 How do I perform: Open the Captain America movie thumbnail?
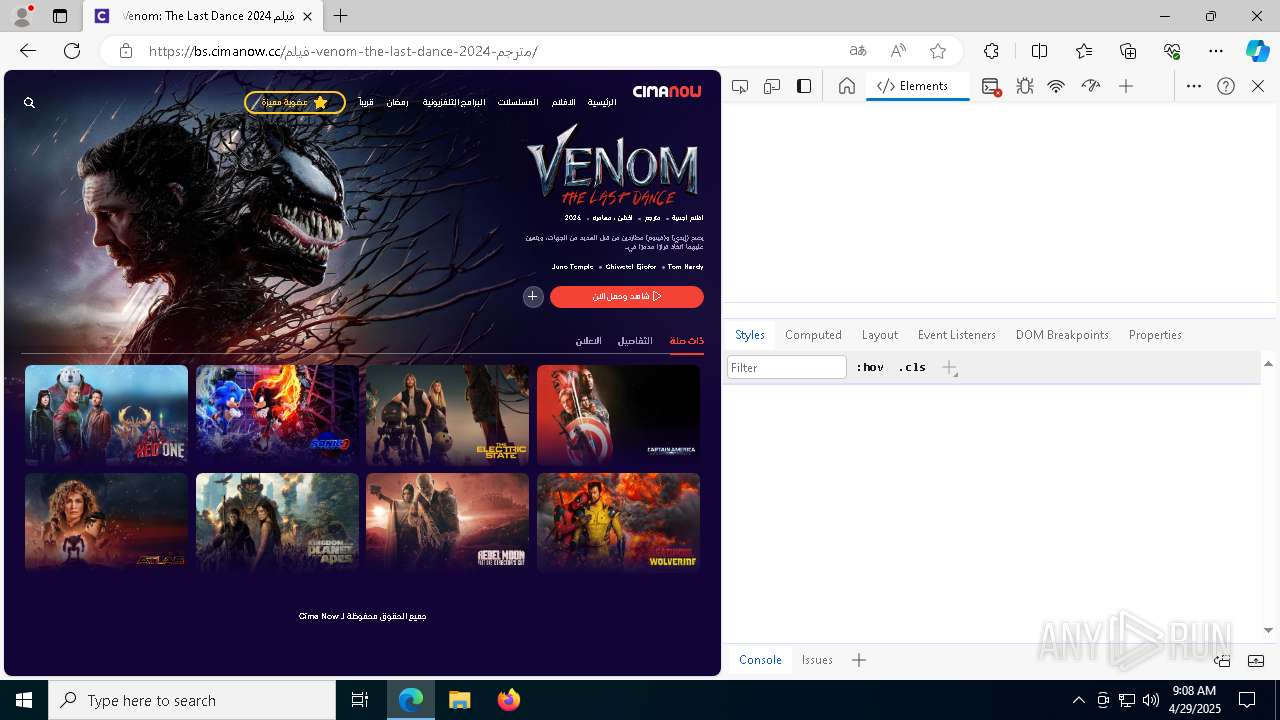pyautogui.click(x=618, y=415)
